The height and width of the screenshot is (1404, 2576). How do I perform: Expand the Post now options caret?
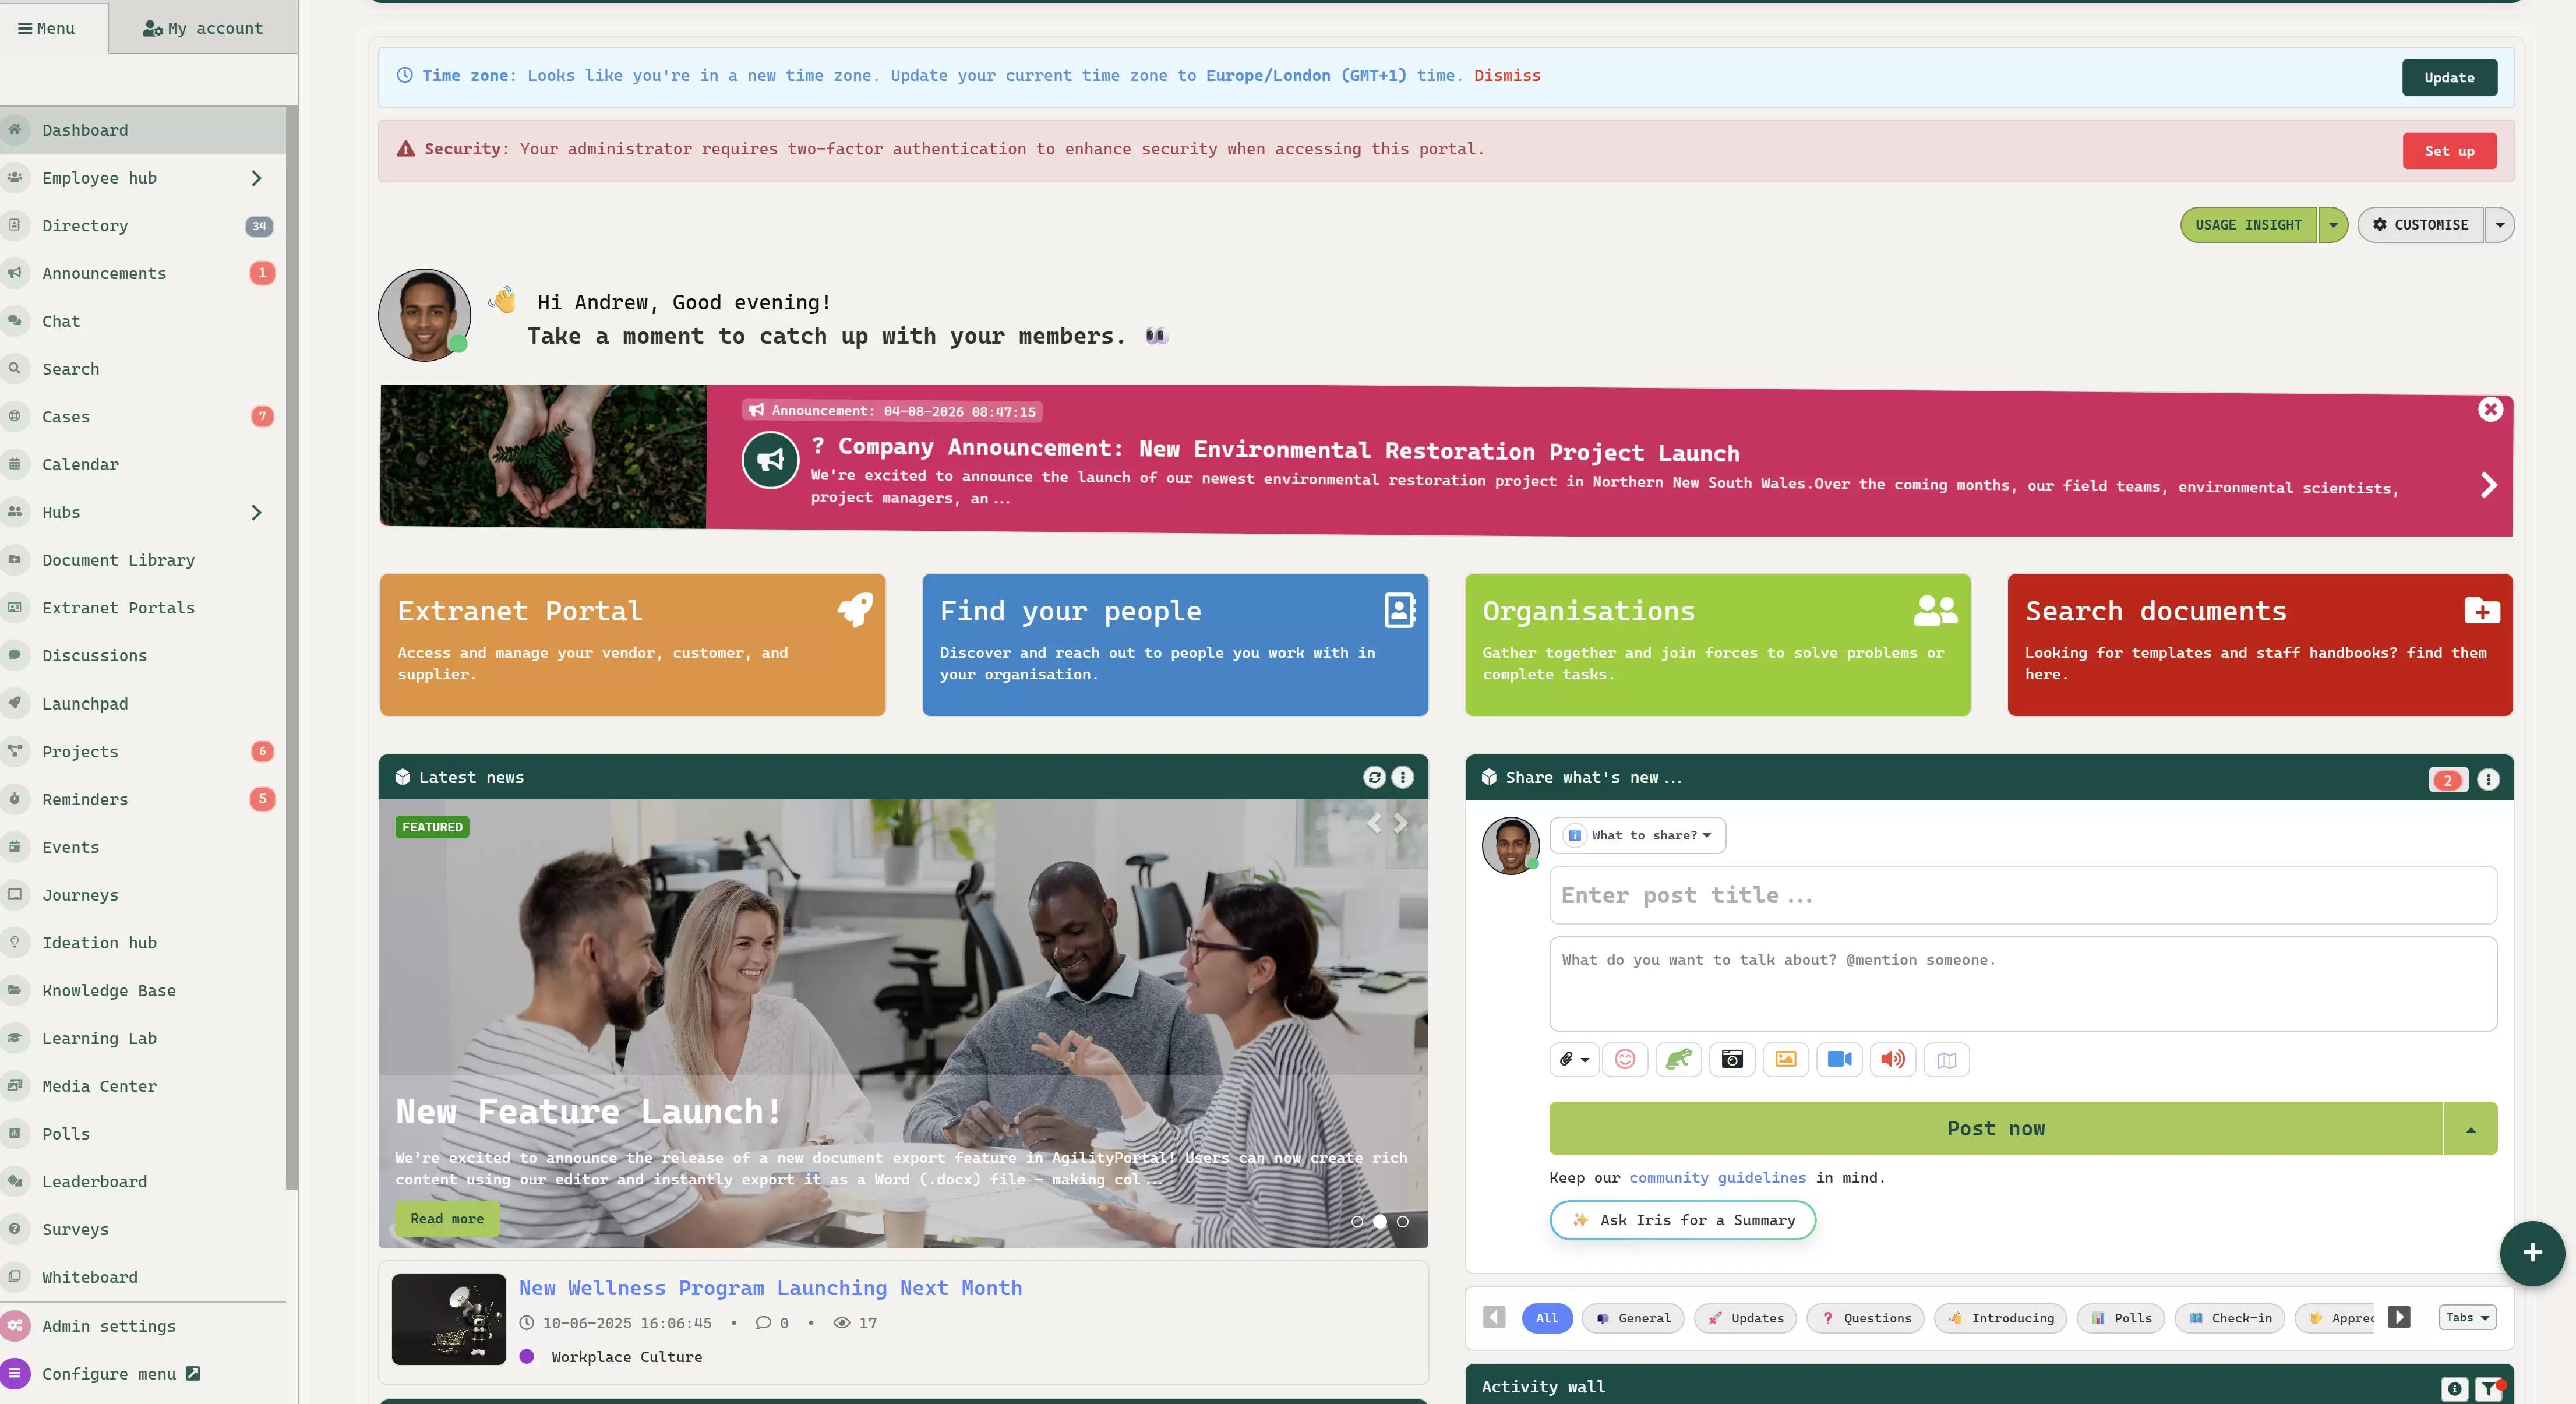pos(2470,1129)
